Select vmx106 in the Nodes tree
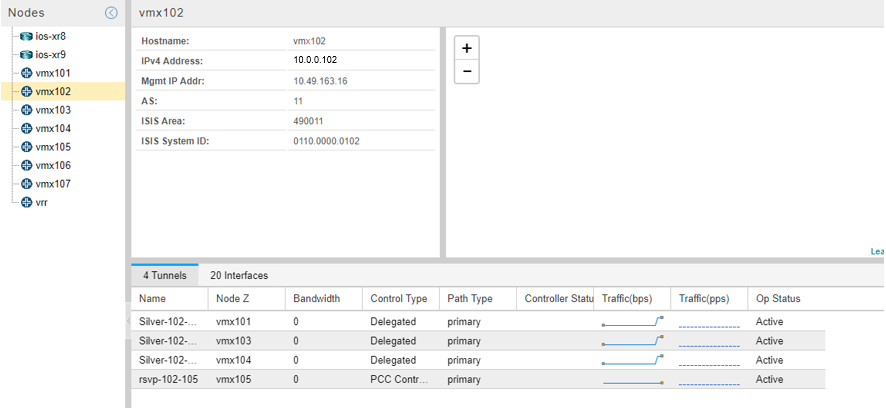This screenshot has height=408, width=886. tap(52, 165)
